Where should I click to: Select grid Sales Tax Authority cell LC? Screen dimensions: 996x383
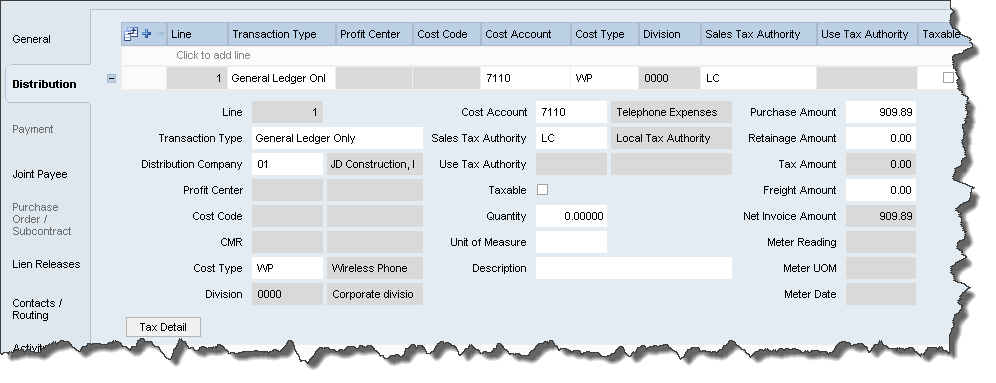758,78
